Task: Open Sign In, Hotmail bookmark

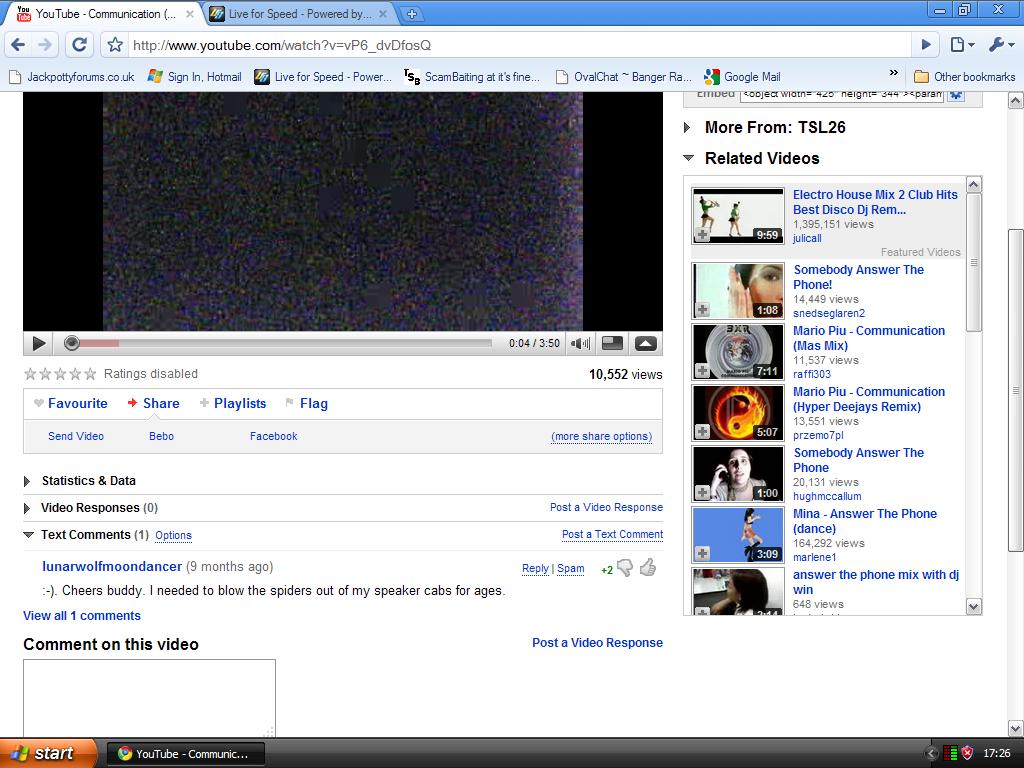Action: pyautogui.click(x=195, y=77)
